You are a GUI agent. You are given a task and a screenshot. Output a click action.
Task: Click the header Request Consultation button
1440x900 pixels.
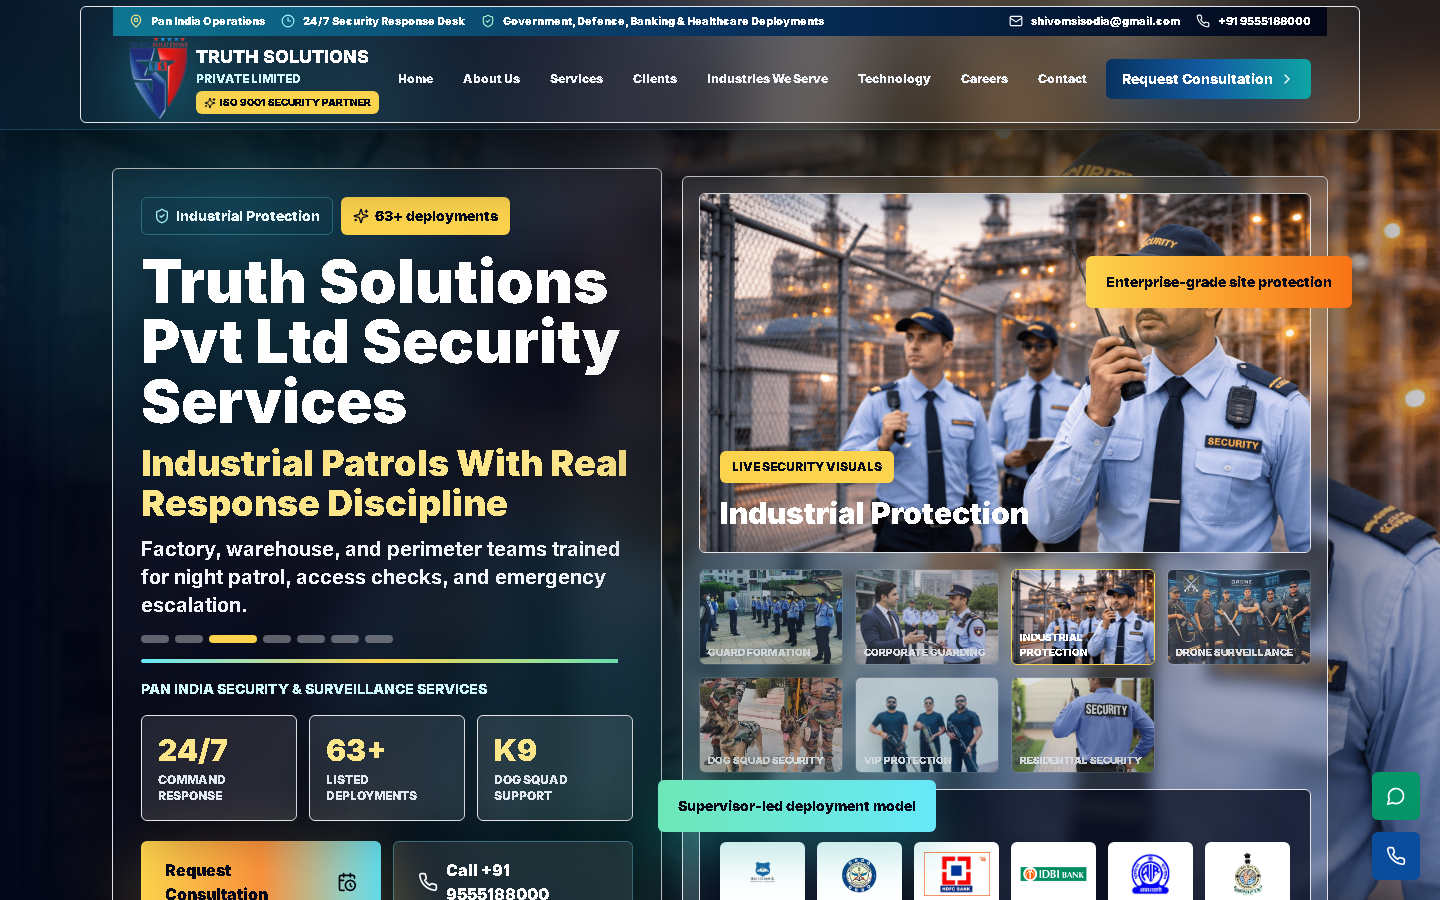click(x=1208, y=79)
